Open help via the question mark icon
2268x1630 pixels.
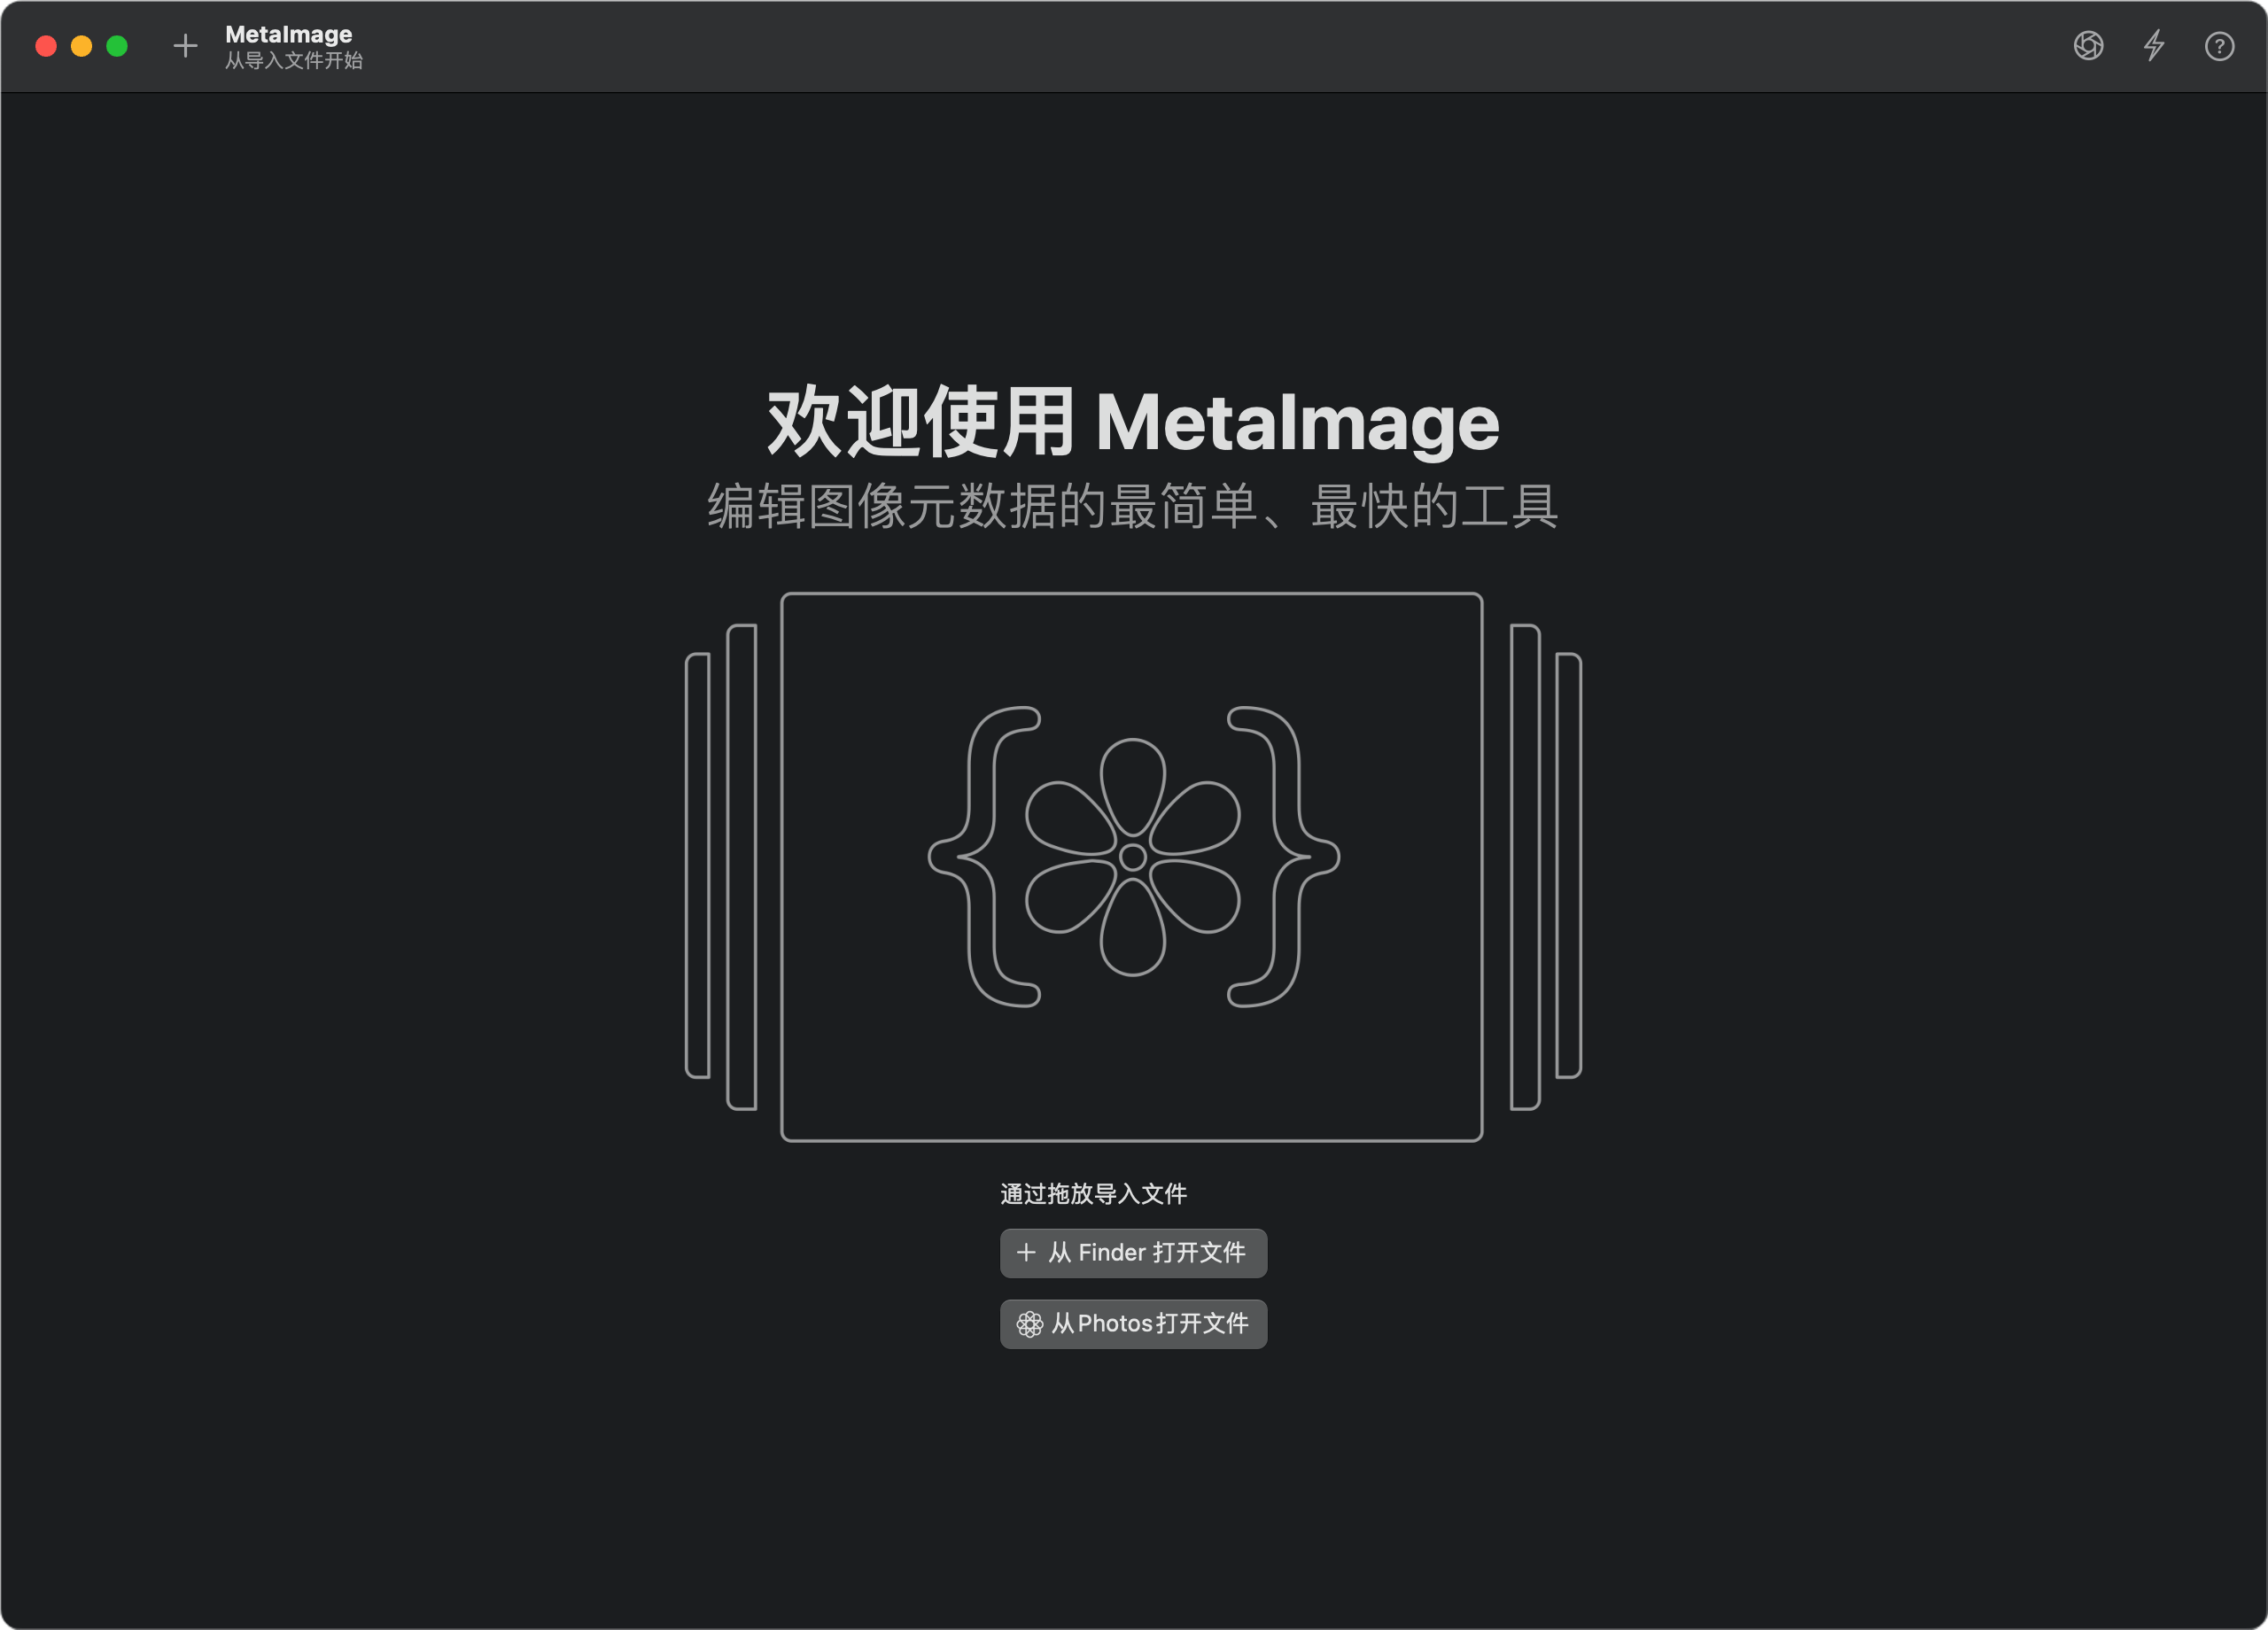[x=2218, y=47]
